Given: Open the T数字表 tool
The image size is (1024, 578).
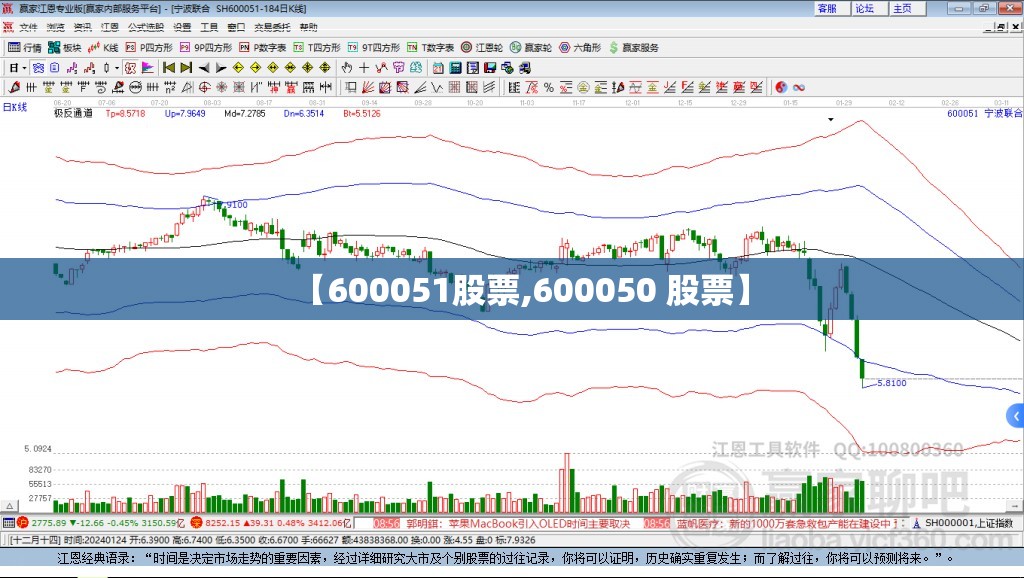Looking at the screenshot, I should [430, 47].
